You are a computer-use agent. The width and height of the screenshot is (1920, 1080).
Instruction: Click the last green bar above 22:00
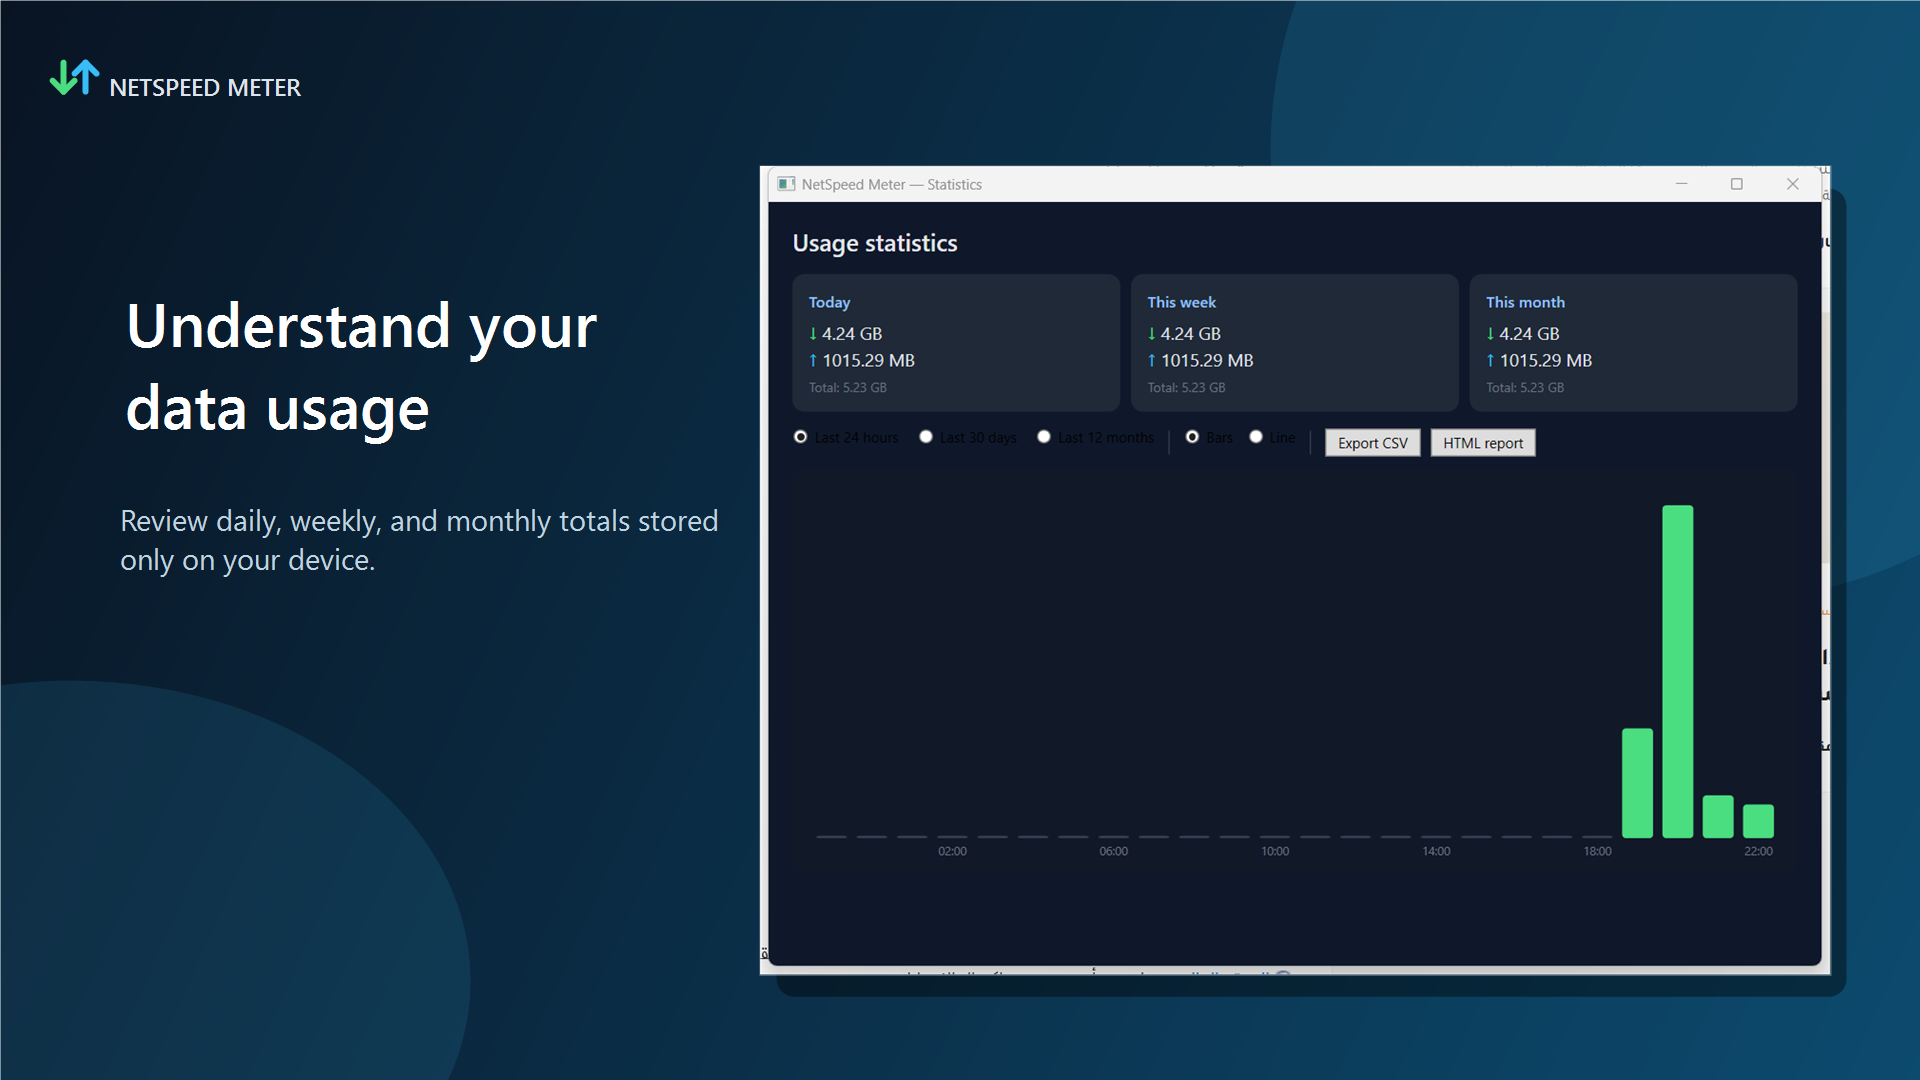point(1758,821)
